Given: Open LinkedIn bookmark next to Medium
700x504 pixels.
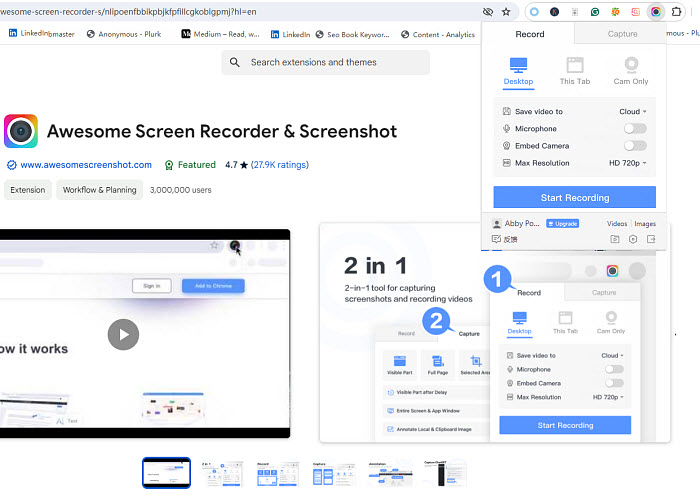Looking at the screenshot, I should tap(290, 34).
